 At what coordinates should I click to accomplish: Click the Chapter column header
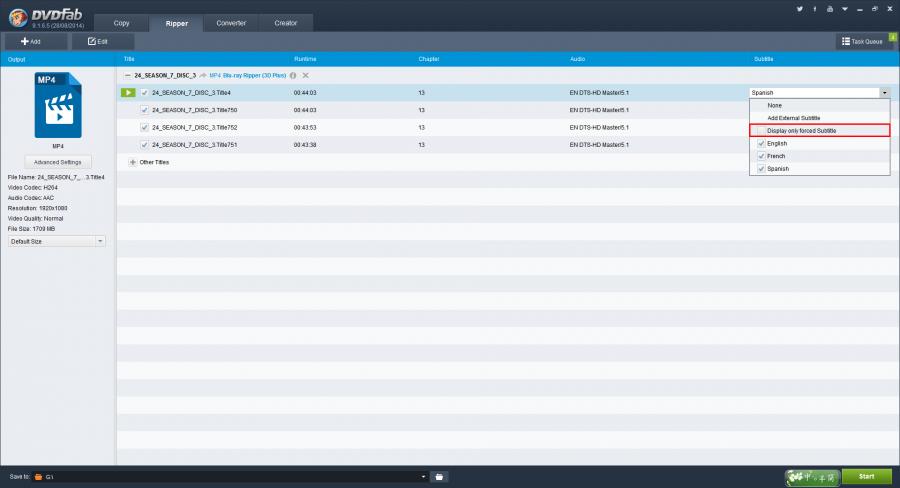point(429,59)
